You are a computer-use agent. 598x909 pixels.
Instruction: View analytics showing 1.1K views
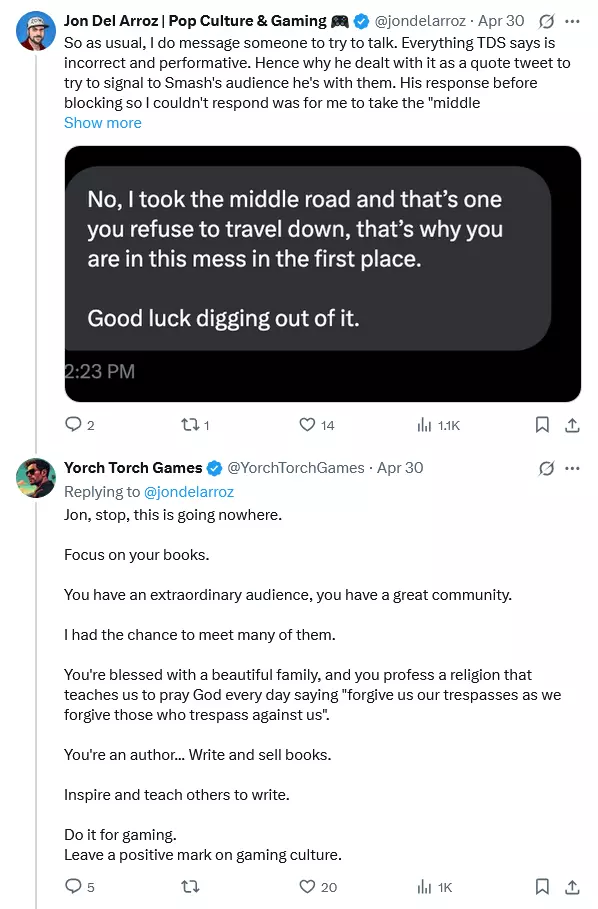[438, 426]
